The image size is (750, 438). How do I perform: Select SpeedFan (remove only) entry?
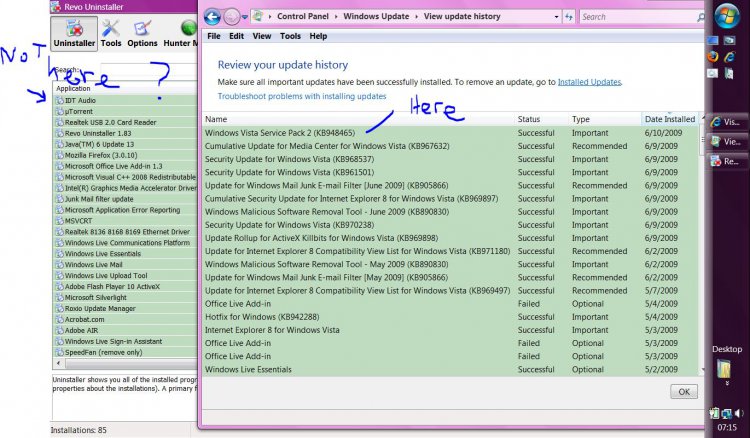[x=125, y=352]
